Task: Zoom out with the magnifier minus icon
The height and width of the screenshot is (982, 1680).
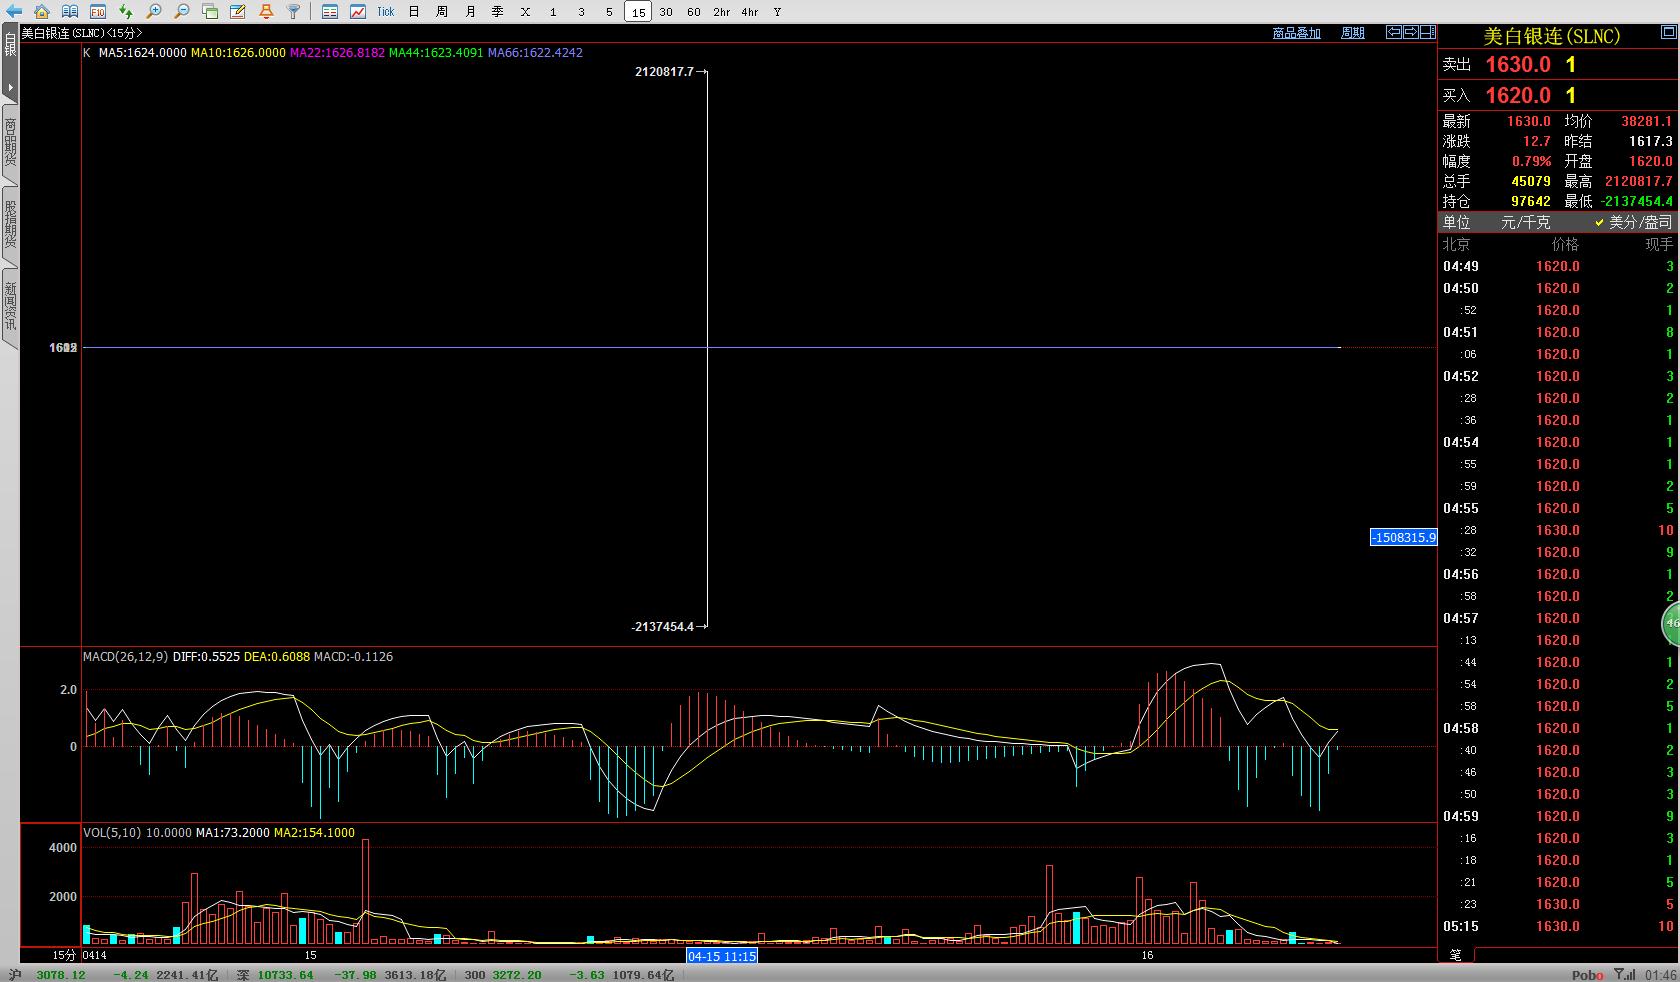Action: coord(181,11)
